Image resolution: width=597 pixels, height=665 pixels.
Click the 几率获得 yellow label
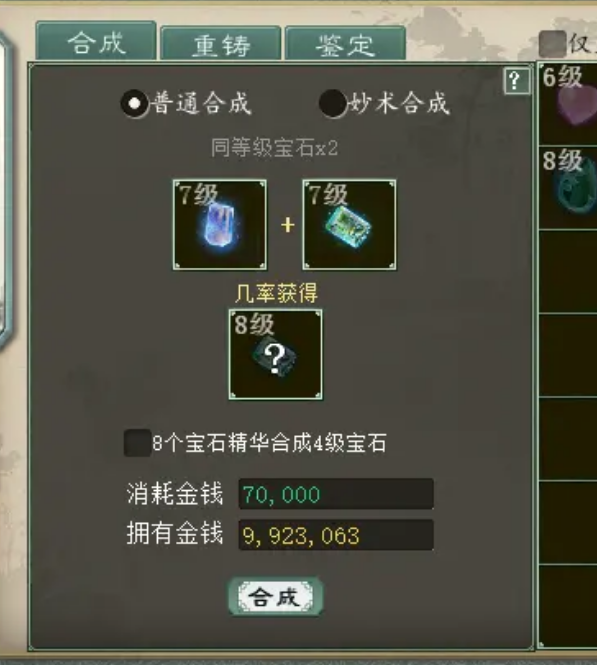click(276, 293)
